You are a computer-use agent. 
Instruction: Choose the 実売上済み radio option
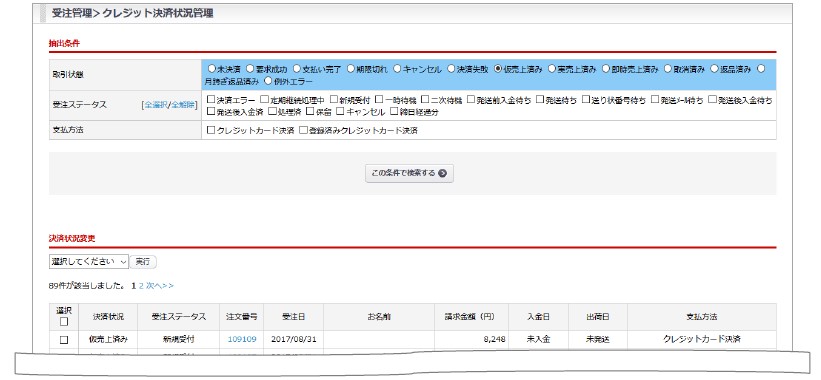[552, 69]
